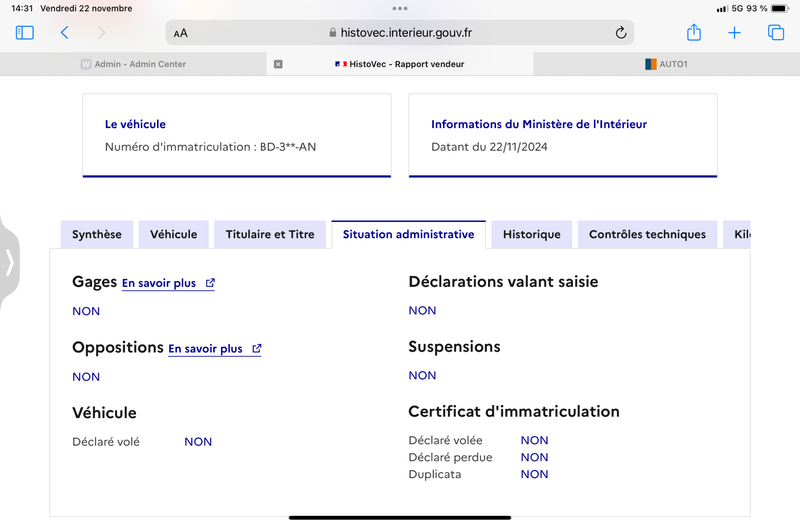Switch to AUTO1 browser tab

(x=666, y=64)
